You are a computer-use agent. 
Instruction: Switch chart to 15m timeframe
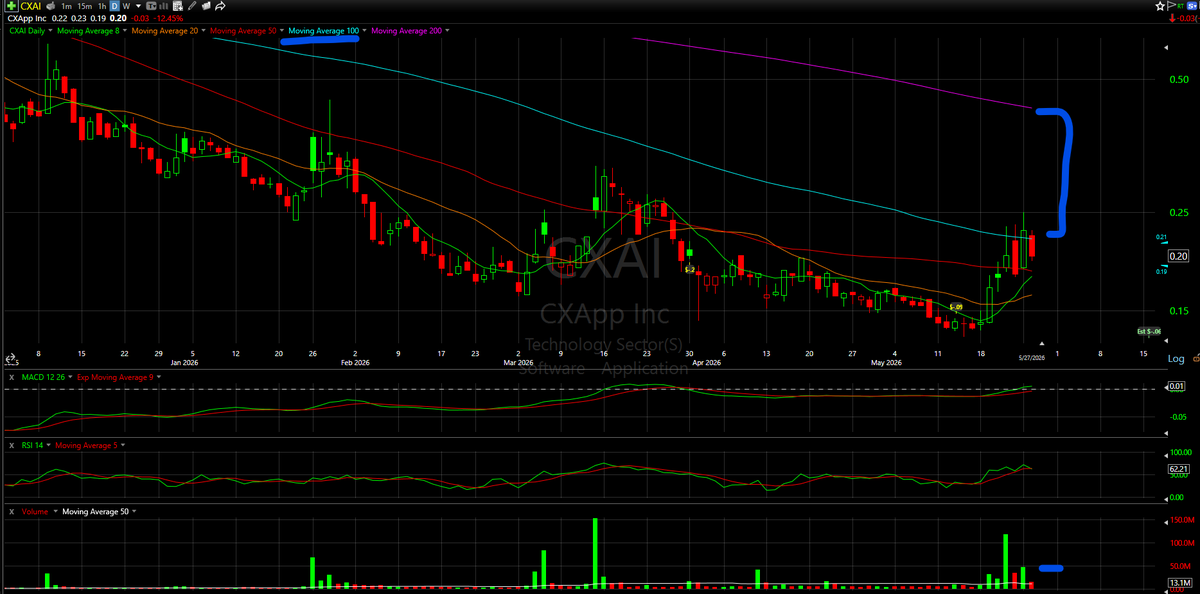(x=85, y=6)
